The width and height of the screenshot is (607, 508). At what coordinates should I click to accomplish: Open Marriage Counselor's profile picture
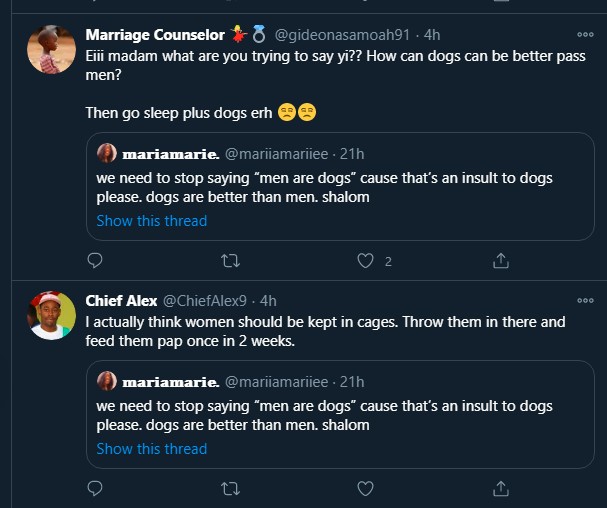51,49
